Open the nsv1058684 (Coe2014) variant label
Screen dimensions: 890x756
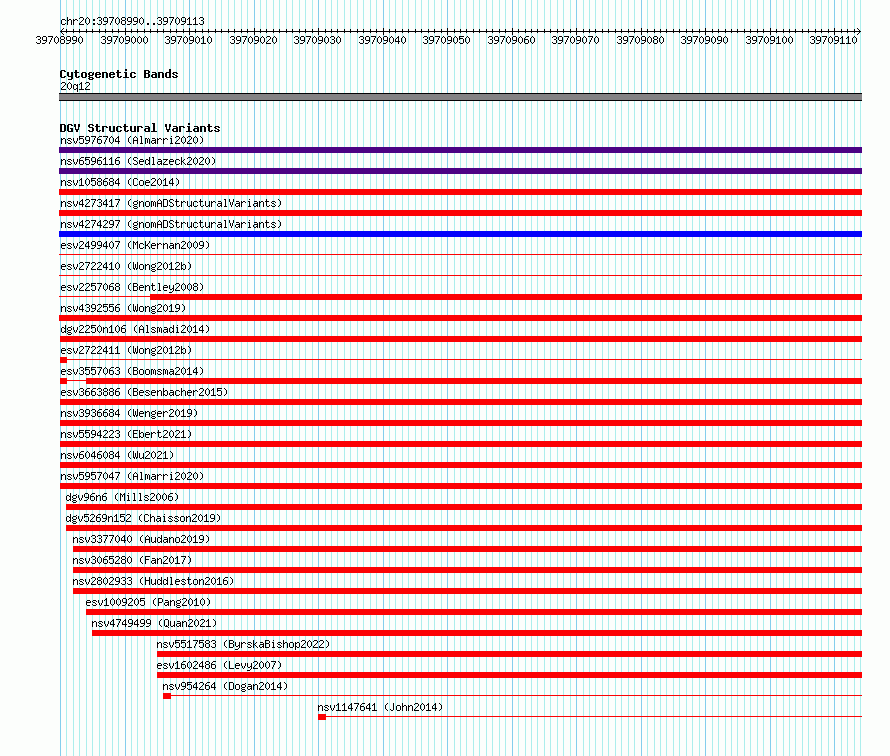tap(120, 182)
